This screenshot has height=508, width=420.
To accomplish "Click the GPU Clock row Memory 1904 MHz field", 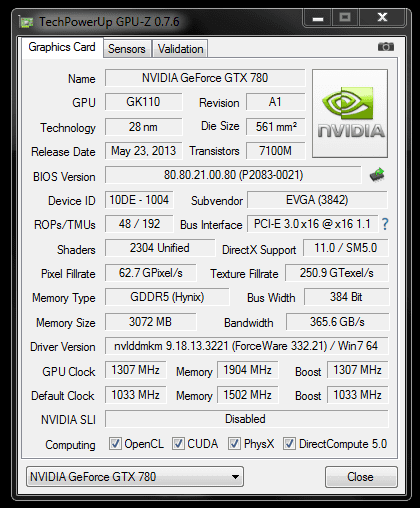I will pos(247,370).
